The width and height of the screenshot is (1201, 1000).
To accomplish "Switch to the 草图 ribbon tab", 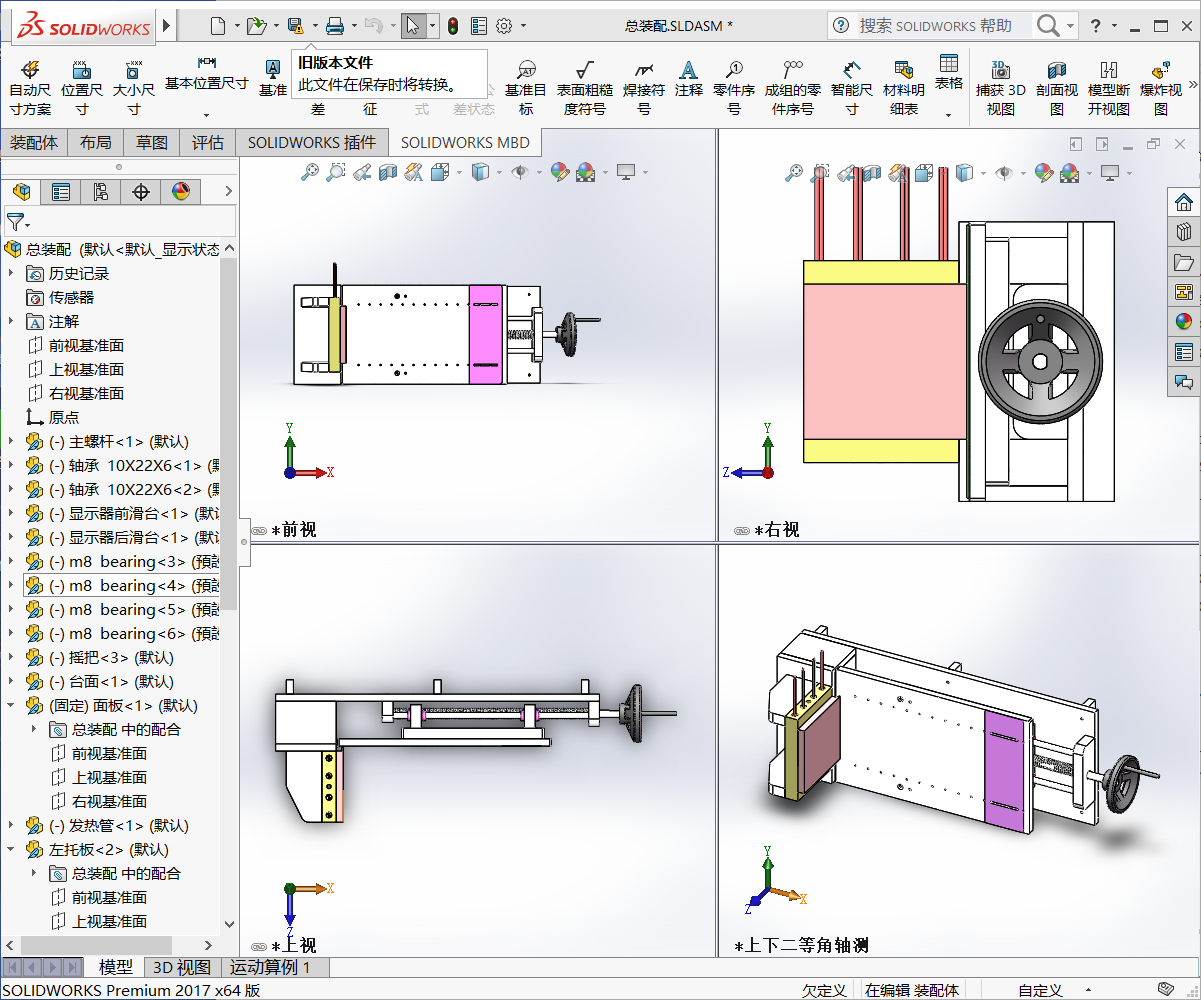I will pos(152,142).
